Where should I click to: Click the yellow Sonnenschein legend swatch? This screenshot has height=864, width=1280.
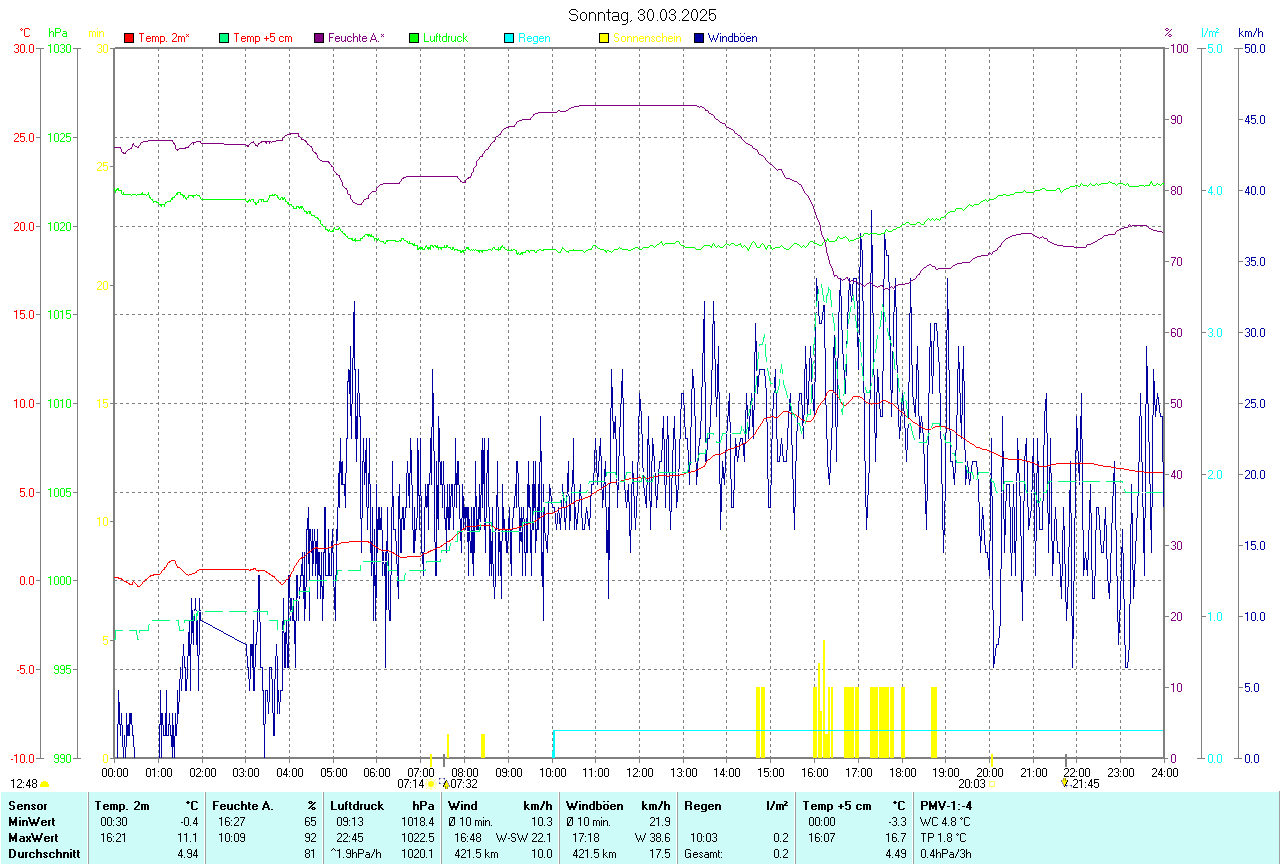(x=604, y=38)
